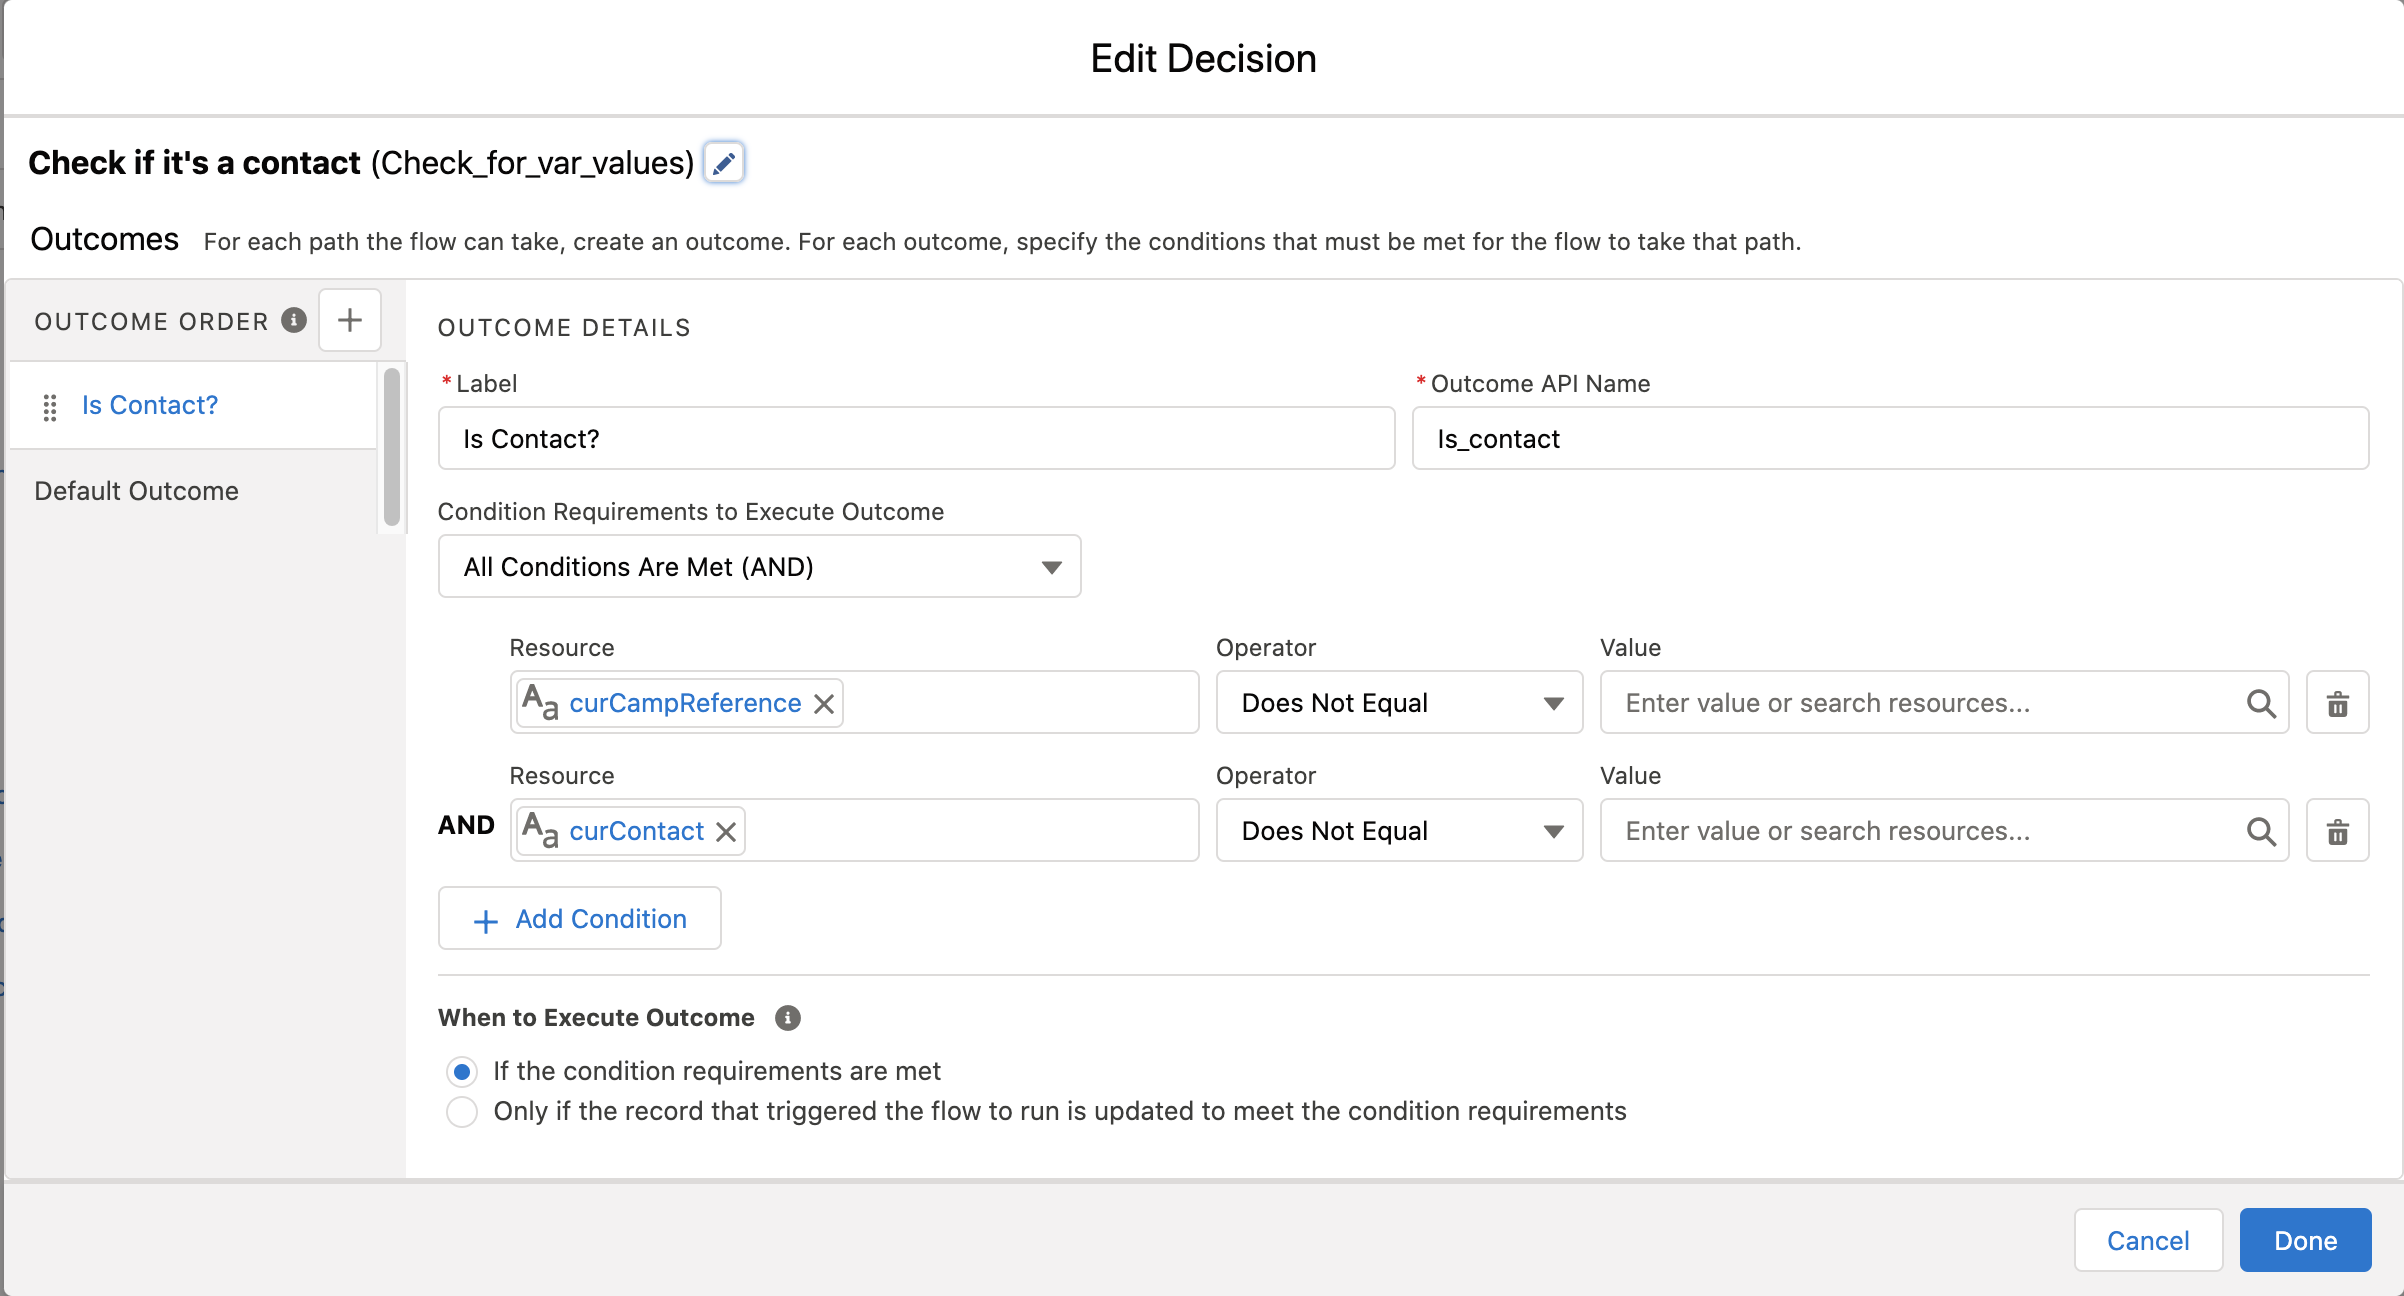The image size is (2404, 1296).
Task: Select Default Outcome in the list
Action: (x=137, y=491)
